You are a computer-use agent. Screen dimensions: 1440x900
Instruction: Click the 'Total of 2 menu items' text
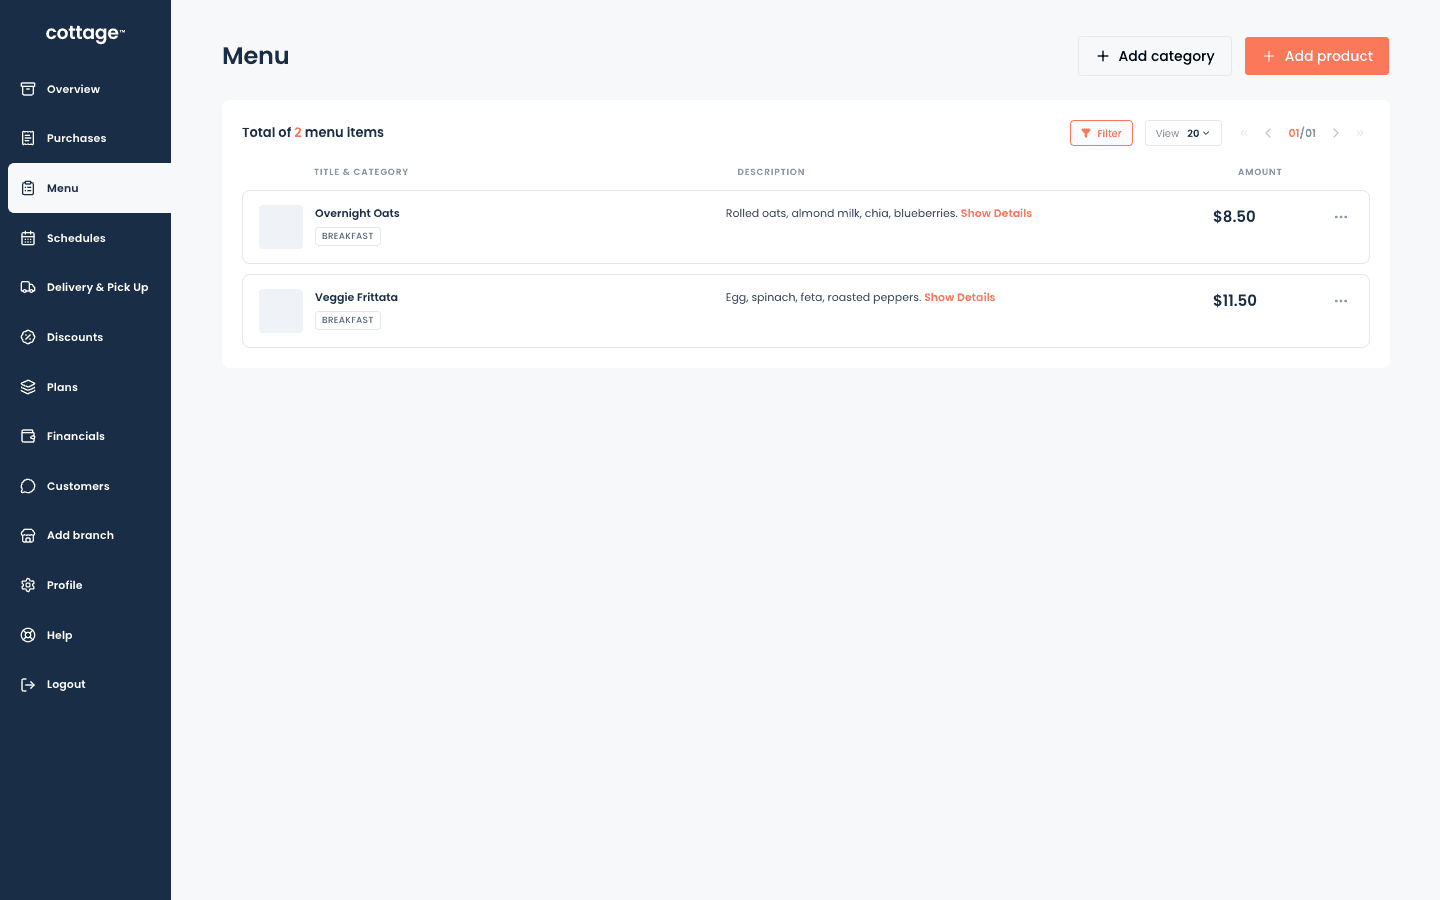click(313, 132)
